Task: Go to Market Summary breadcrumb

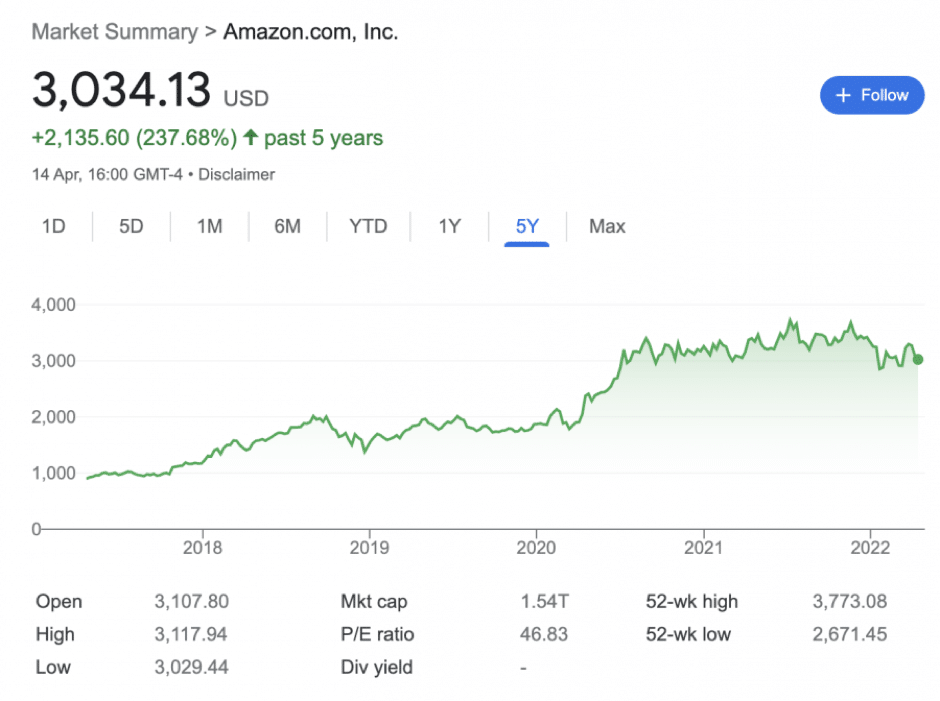Action: [114, 31]
